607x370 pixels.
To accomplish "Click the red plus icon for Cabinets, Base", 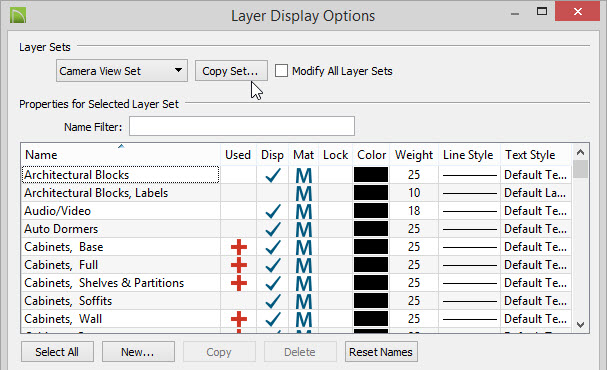I will pos(239,247).
